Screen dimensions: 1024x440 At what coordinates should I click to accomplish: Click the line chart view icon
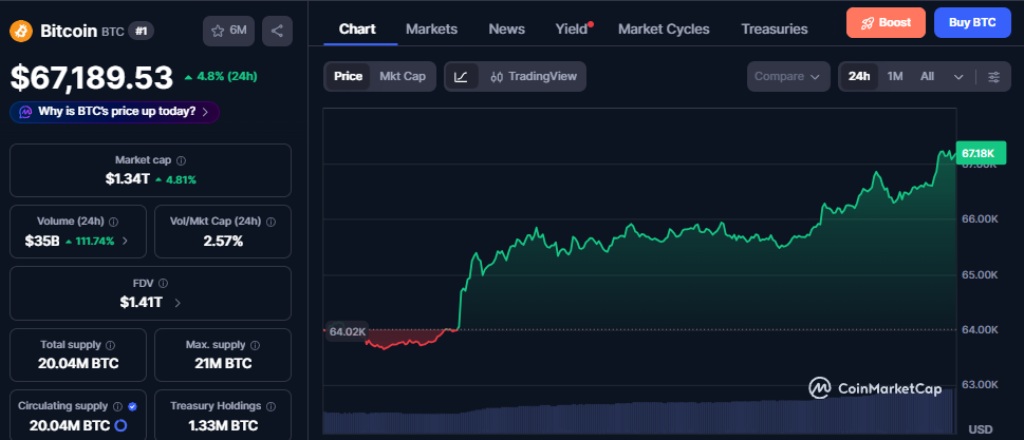(x=461, y=76)
